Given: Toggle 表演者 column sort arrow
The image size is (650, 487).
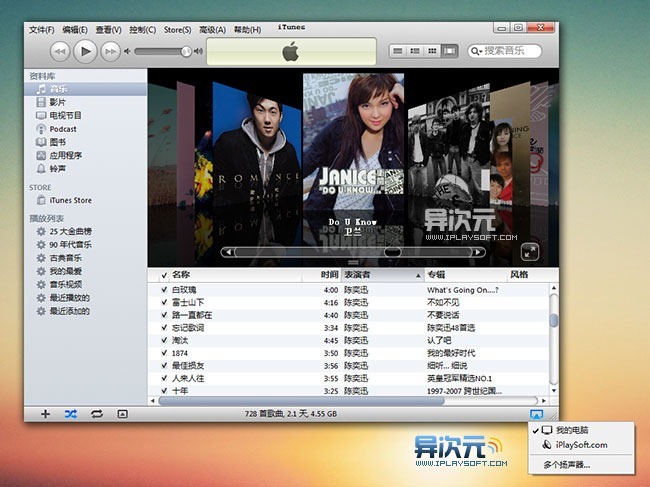Looking at the screenshot, I should pos(418,276).
